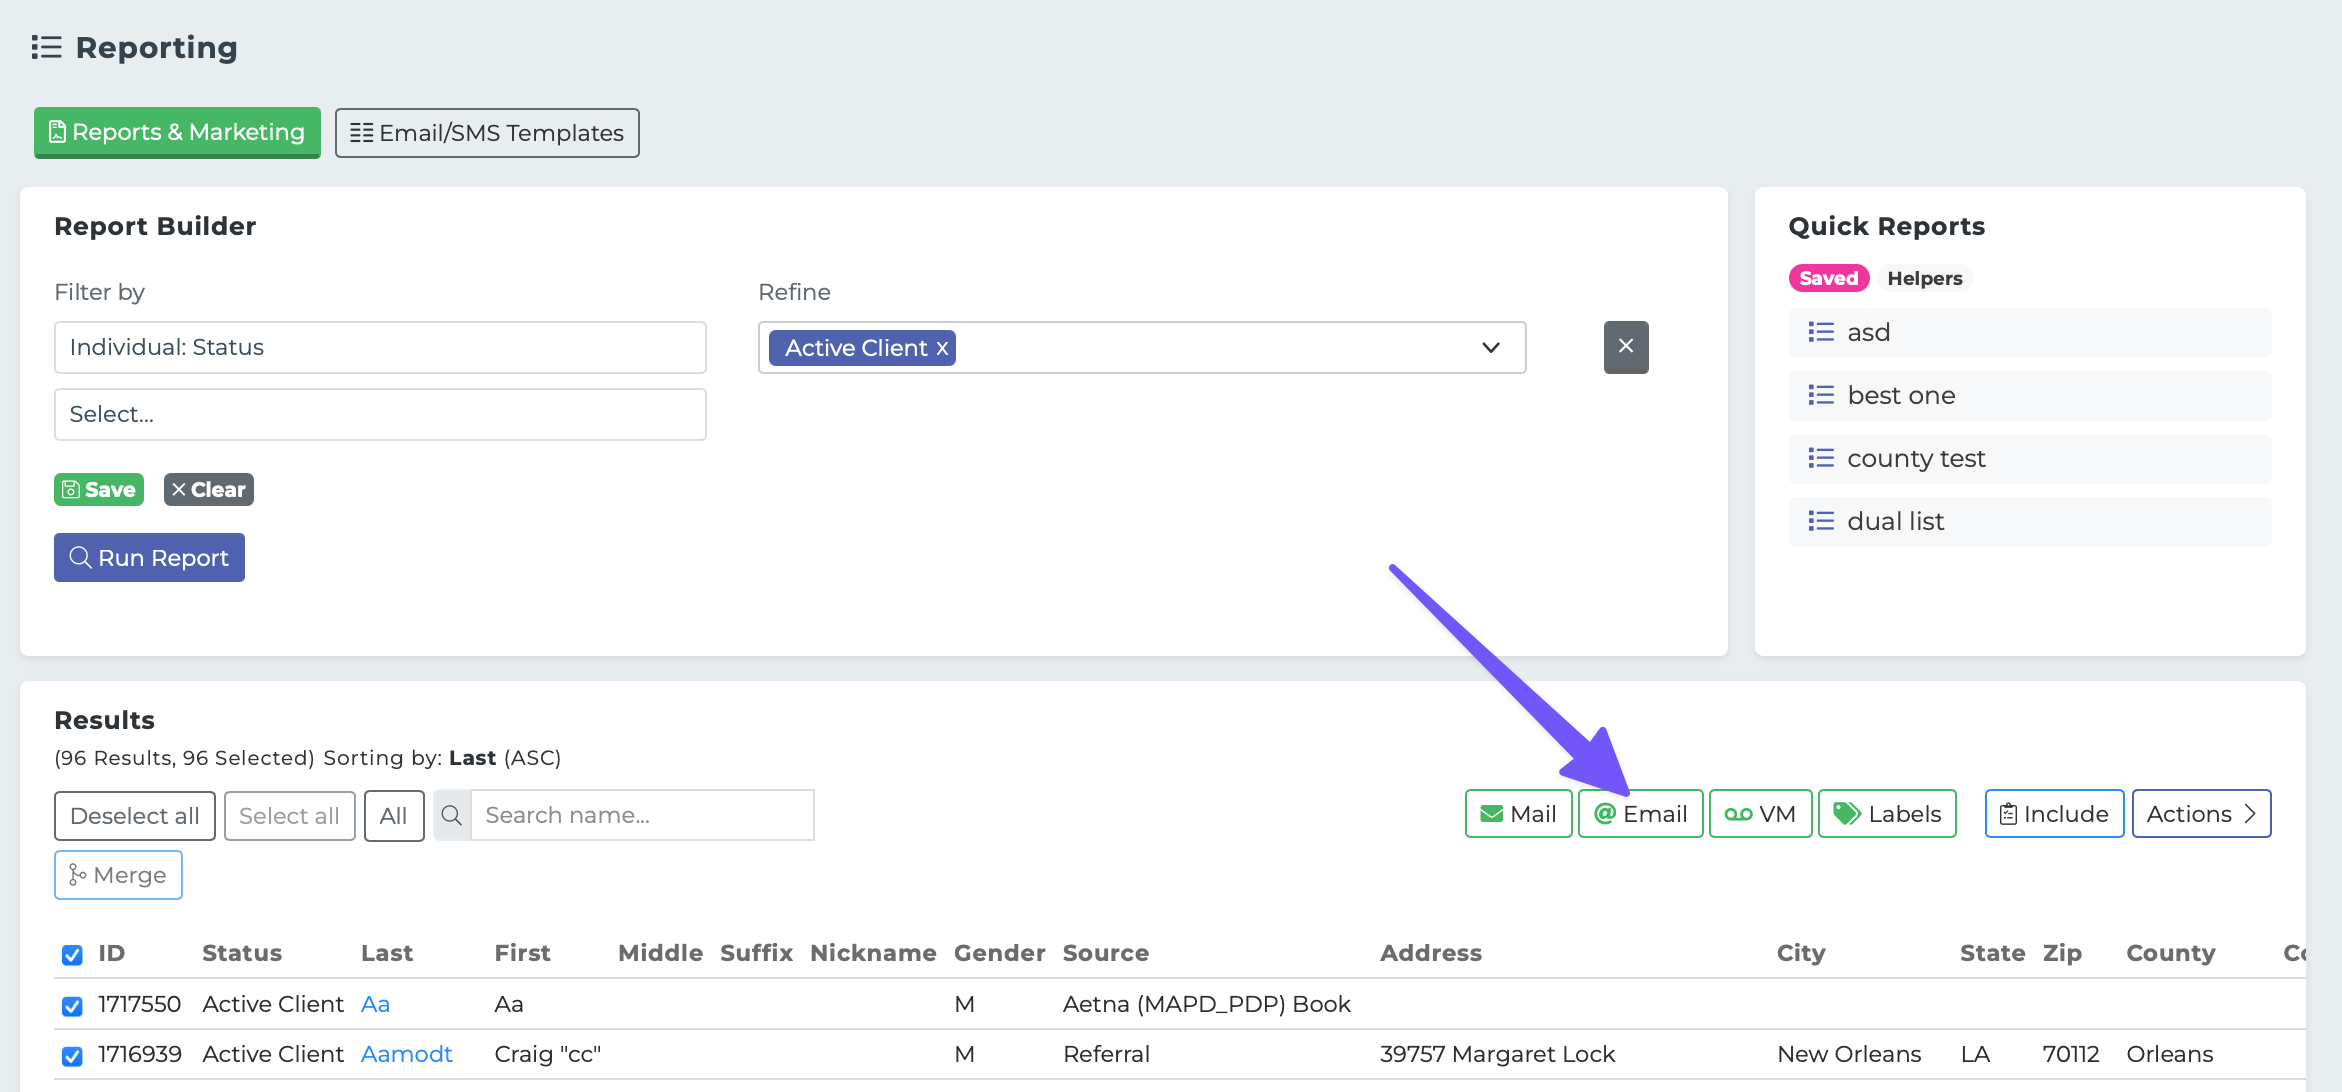This screenshot has height=1092, width=2342.
Task: Click the Labels tag button
Action: tap(1886, 814)
